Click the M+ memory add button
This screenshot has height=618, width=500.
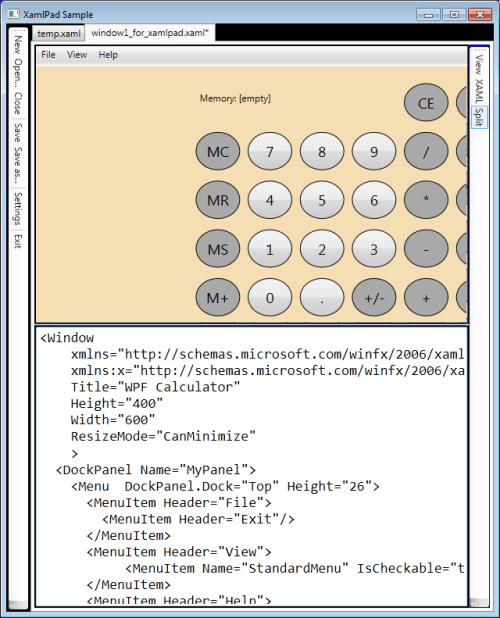tap(218, 298)
